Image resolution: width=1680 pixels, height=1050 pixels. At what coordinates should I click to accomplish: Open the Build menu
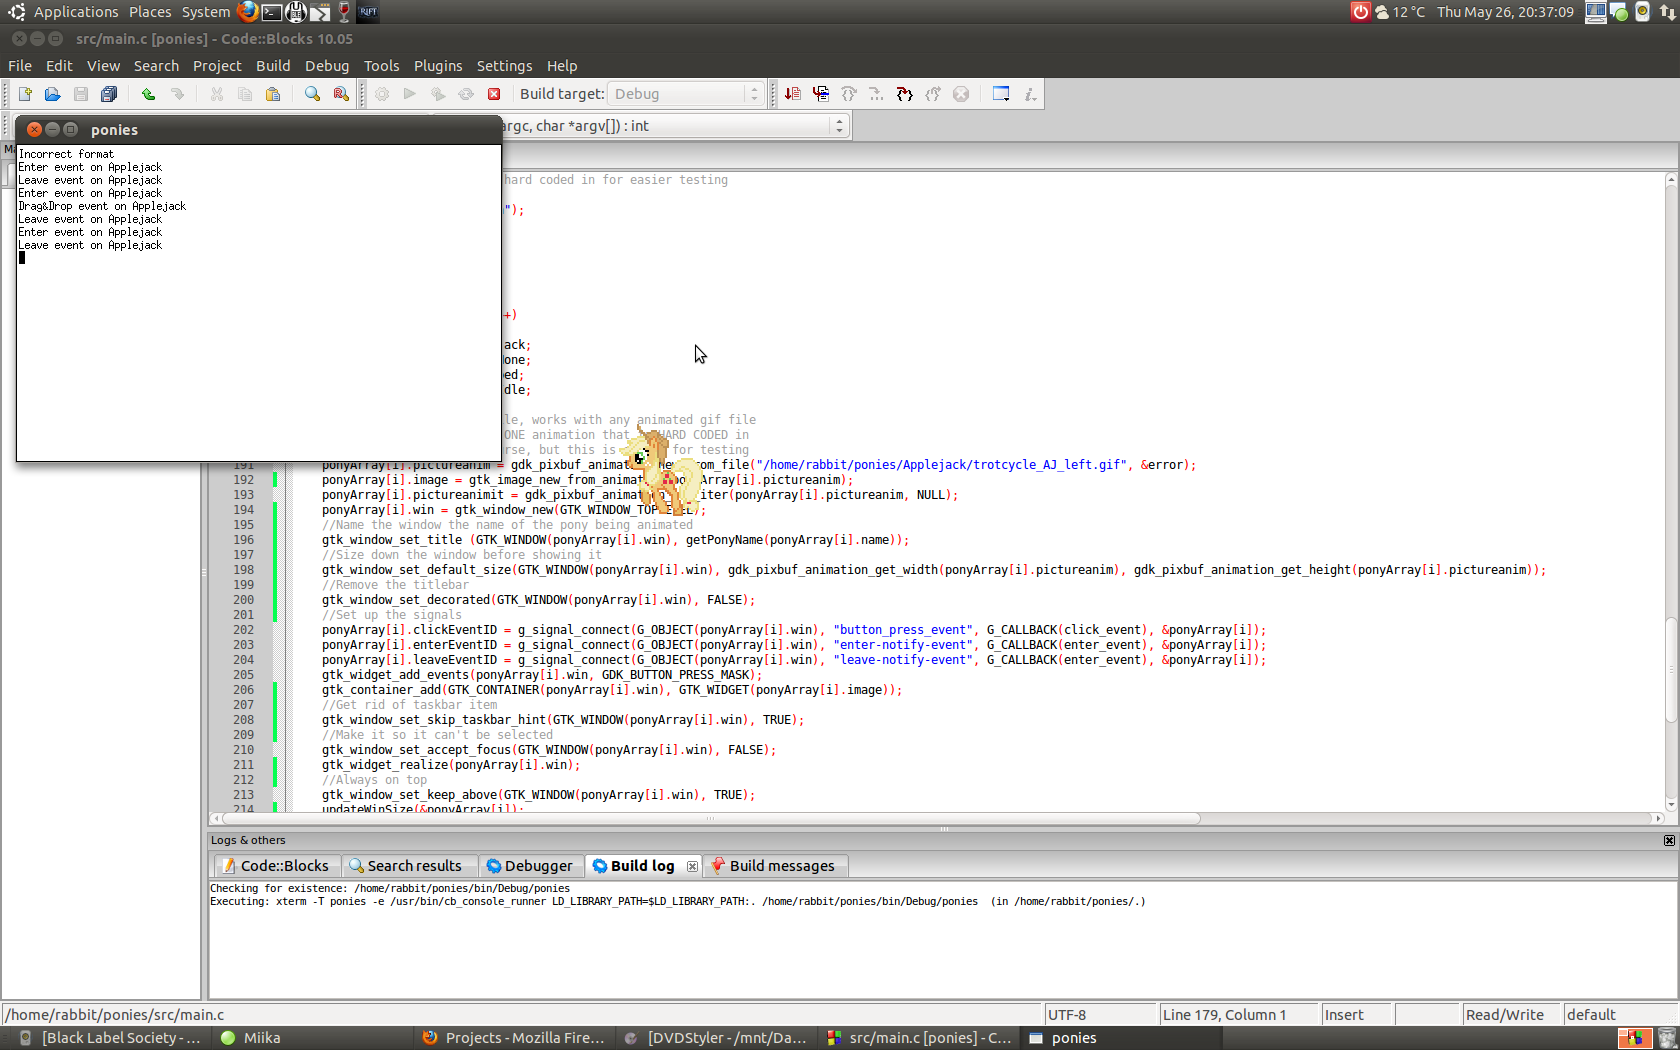click(273, 66)
